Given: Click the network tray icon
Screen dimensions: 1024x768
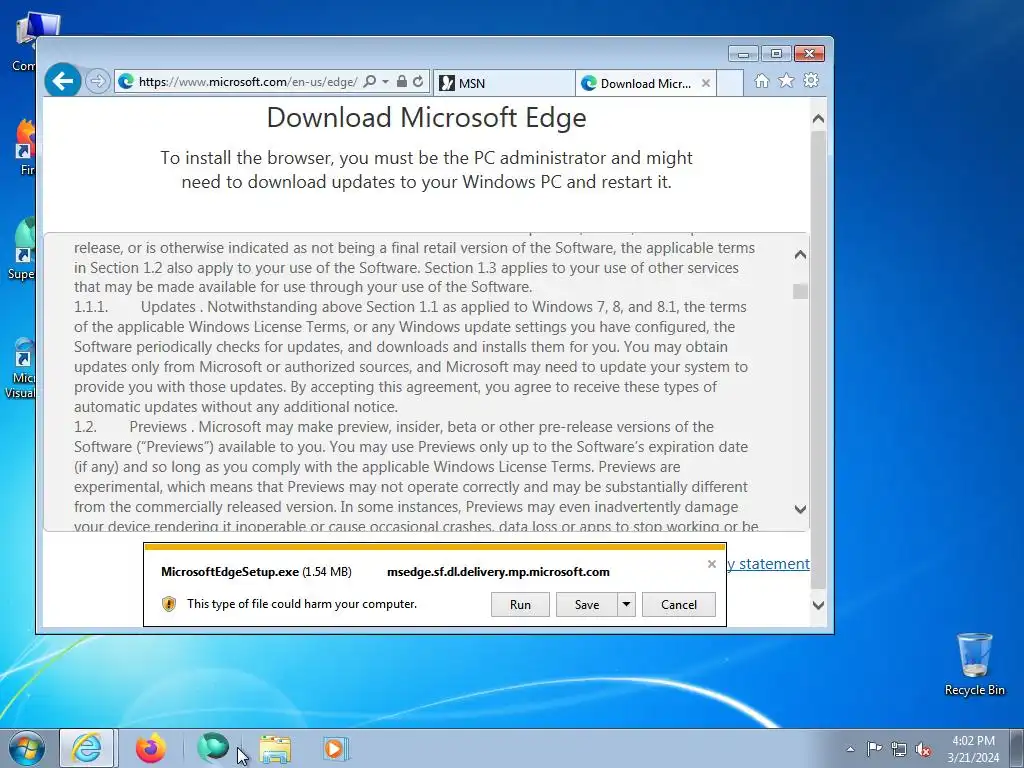Looking at the screenshot, I should (x=899, y=749).
